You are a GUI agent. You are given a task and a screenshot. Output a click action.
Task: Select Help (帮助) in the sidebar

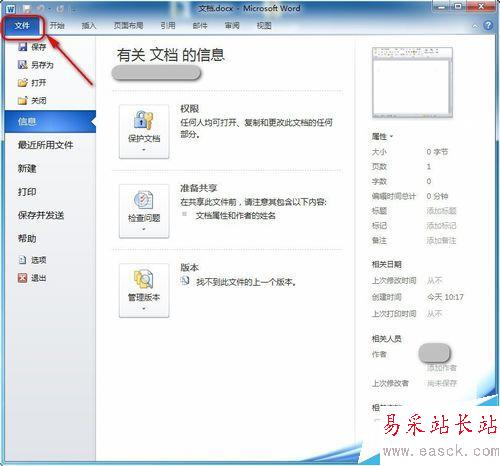click(x=27, y=238)
